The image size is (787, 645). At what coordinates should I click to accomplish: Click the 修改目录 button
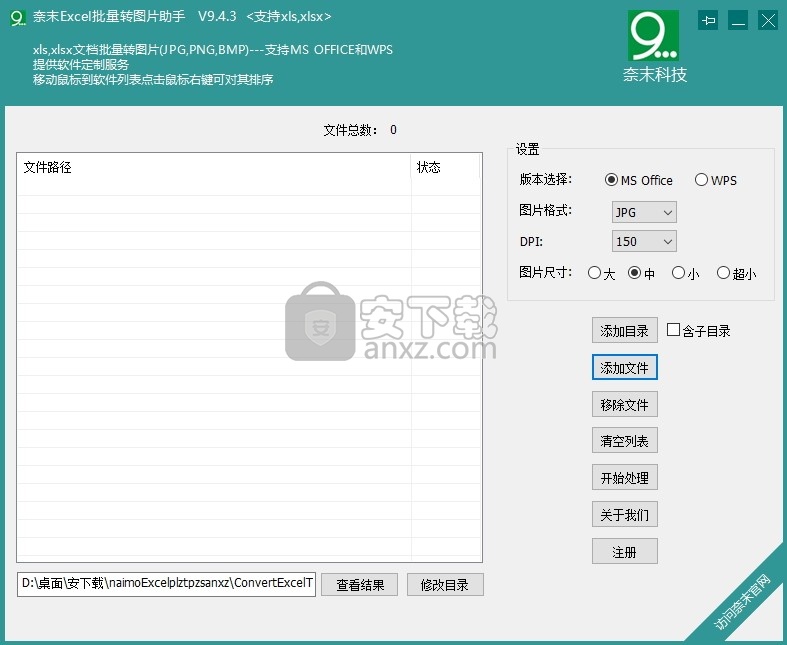click(x=445, y=585)
